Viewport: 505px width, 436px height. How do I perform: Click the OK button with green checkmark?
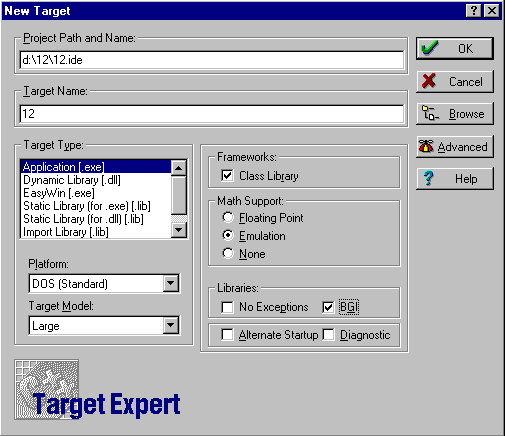pyautogui.click(x=455, y=49)
